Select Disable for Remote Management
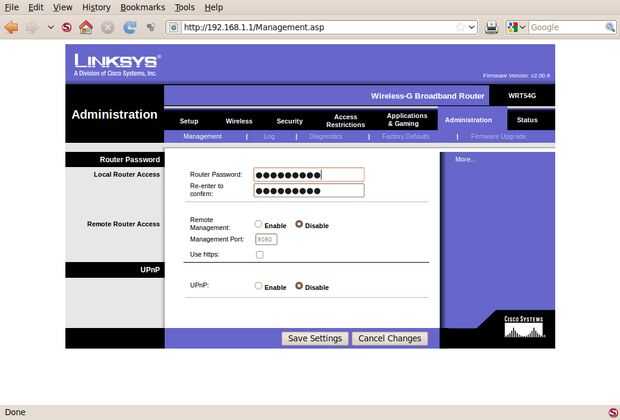 point(299,224)
